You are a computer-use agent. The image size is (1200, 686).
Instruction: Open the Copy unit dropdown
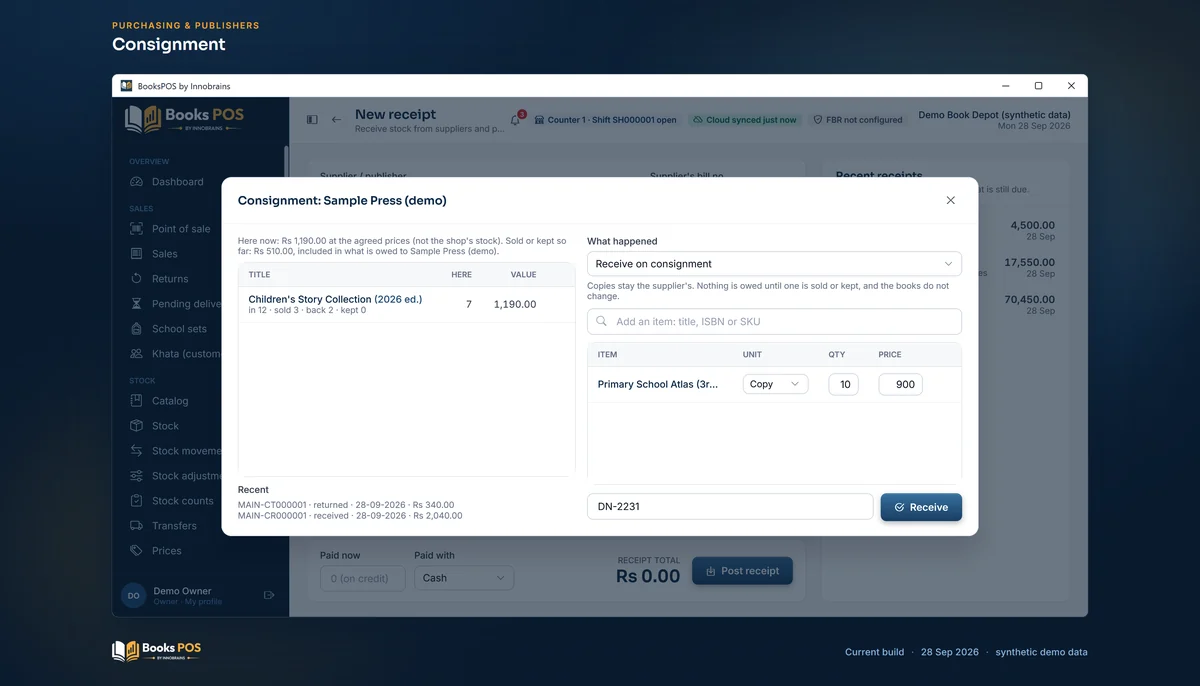[775, 384]
